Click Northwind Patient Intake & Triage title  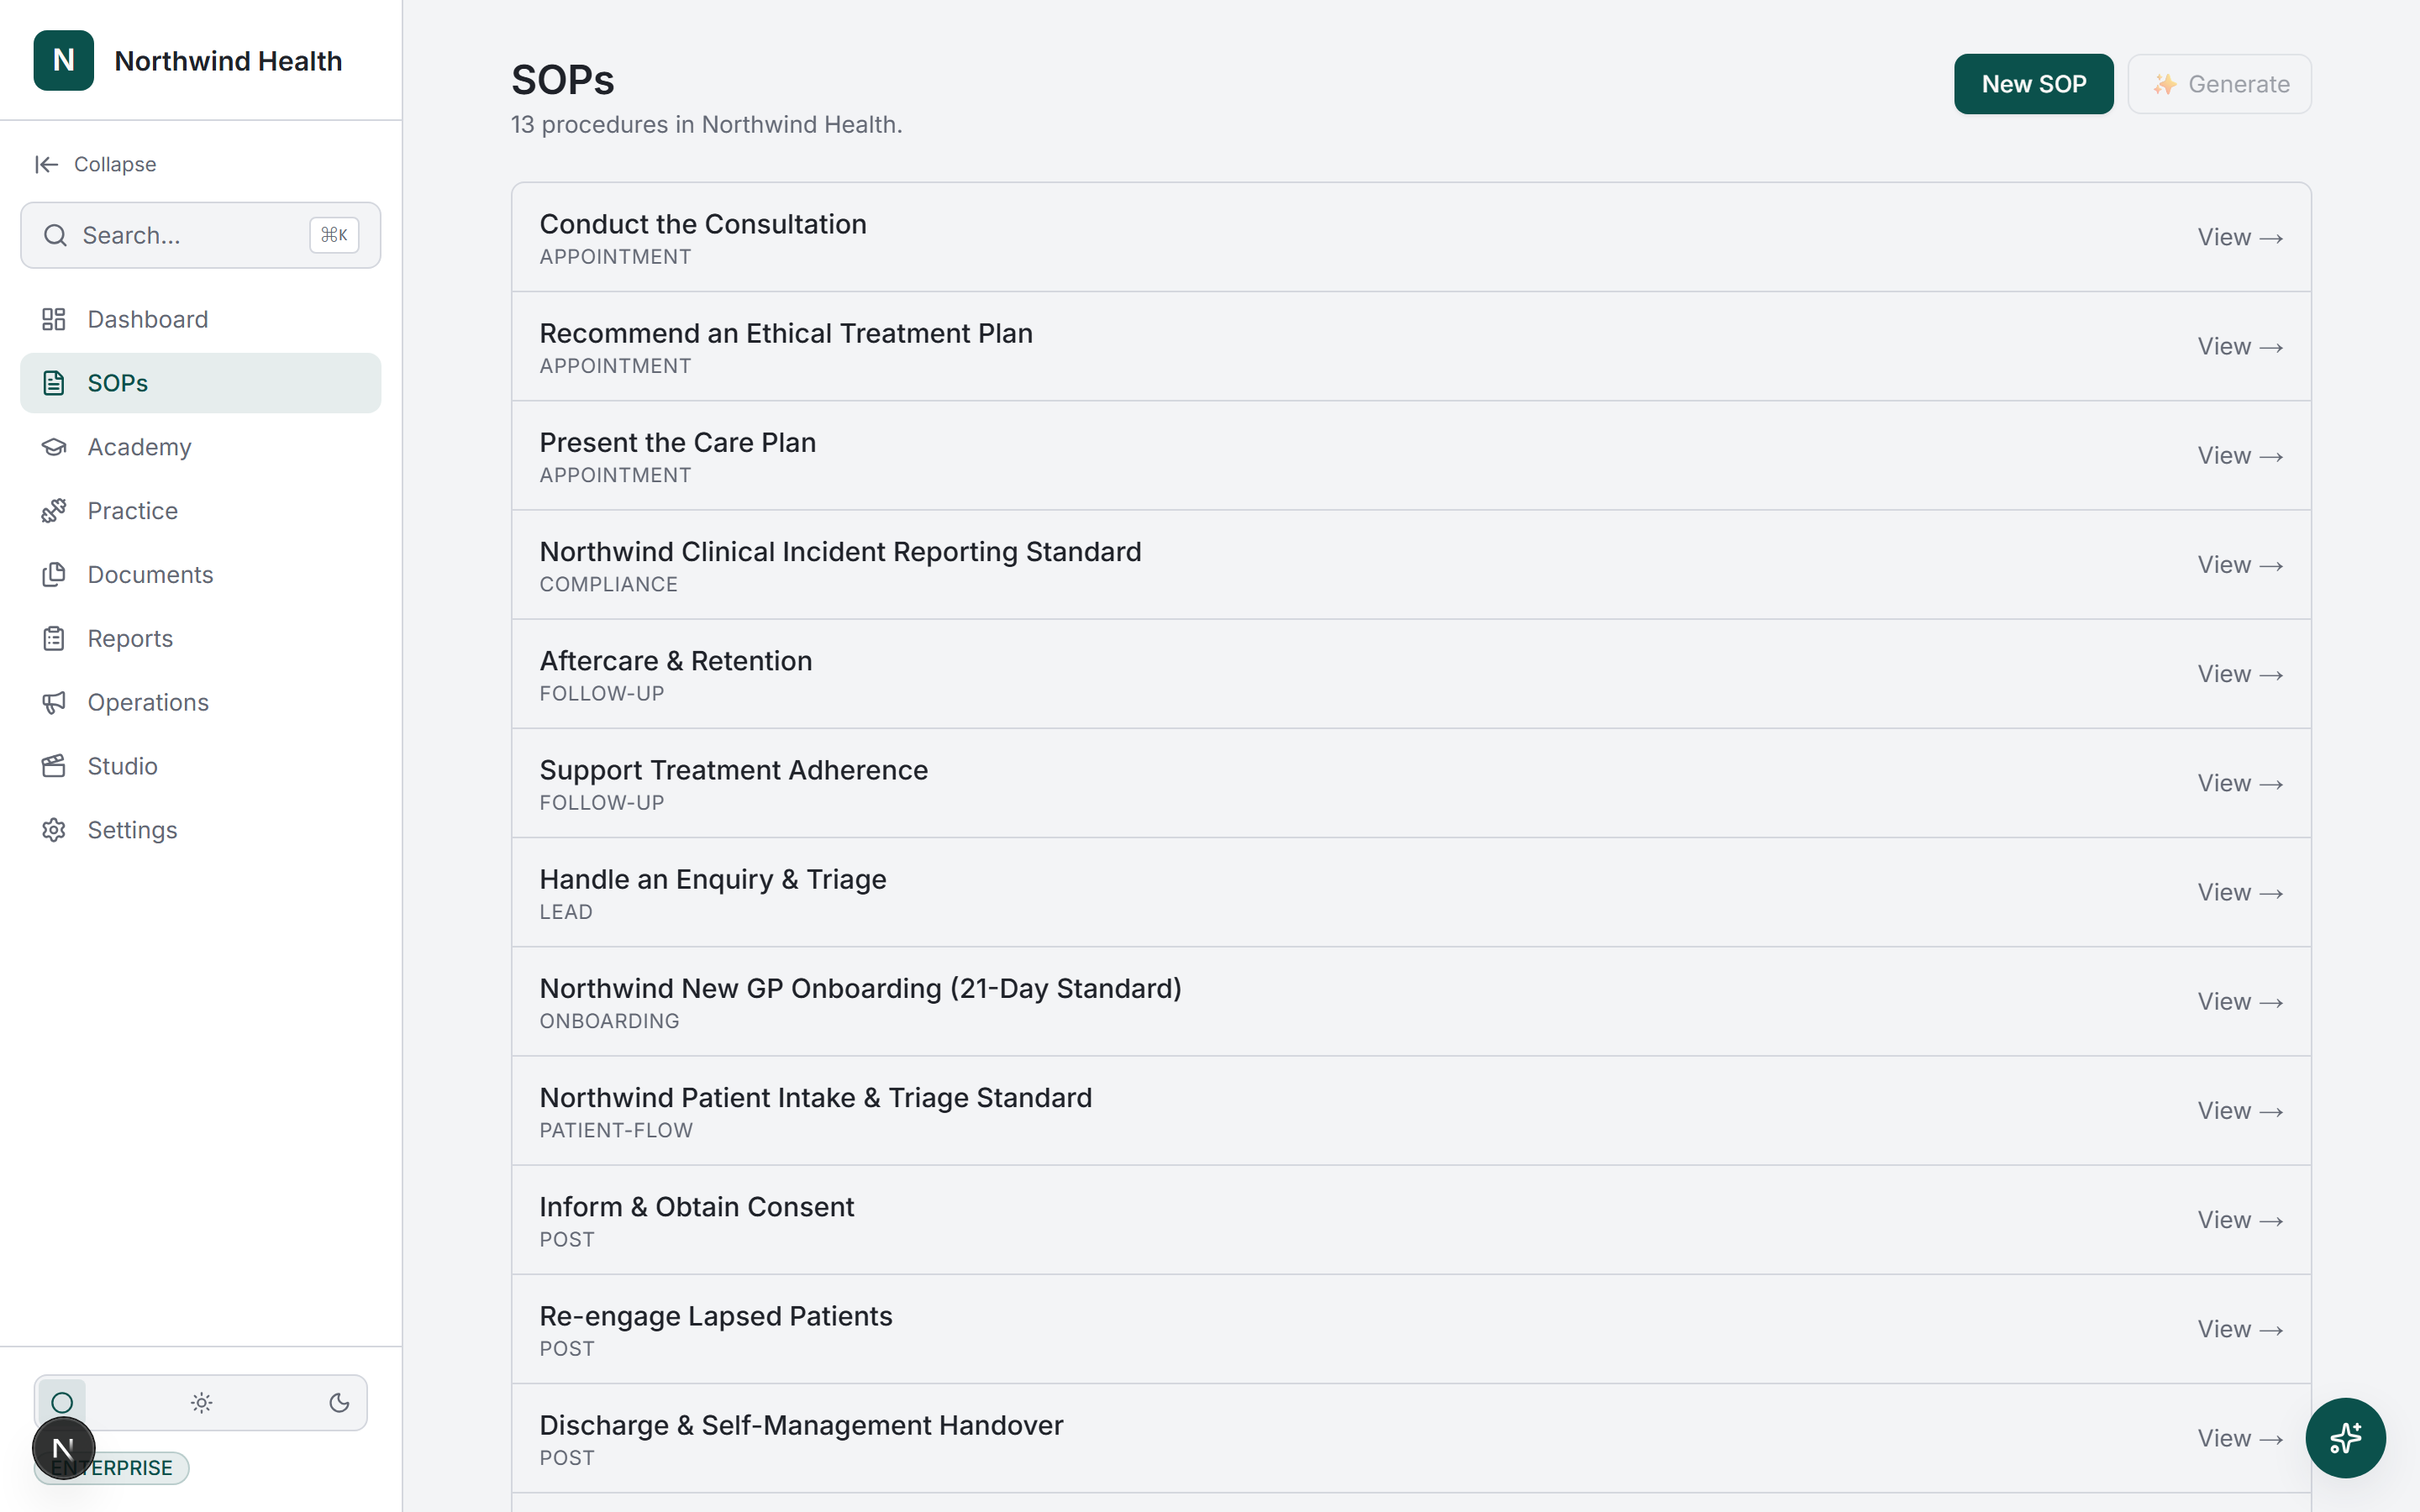click(815, 1097)
